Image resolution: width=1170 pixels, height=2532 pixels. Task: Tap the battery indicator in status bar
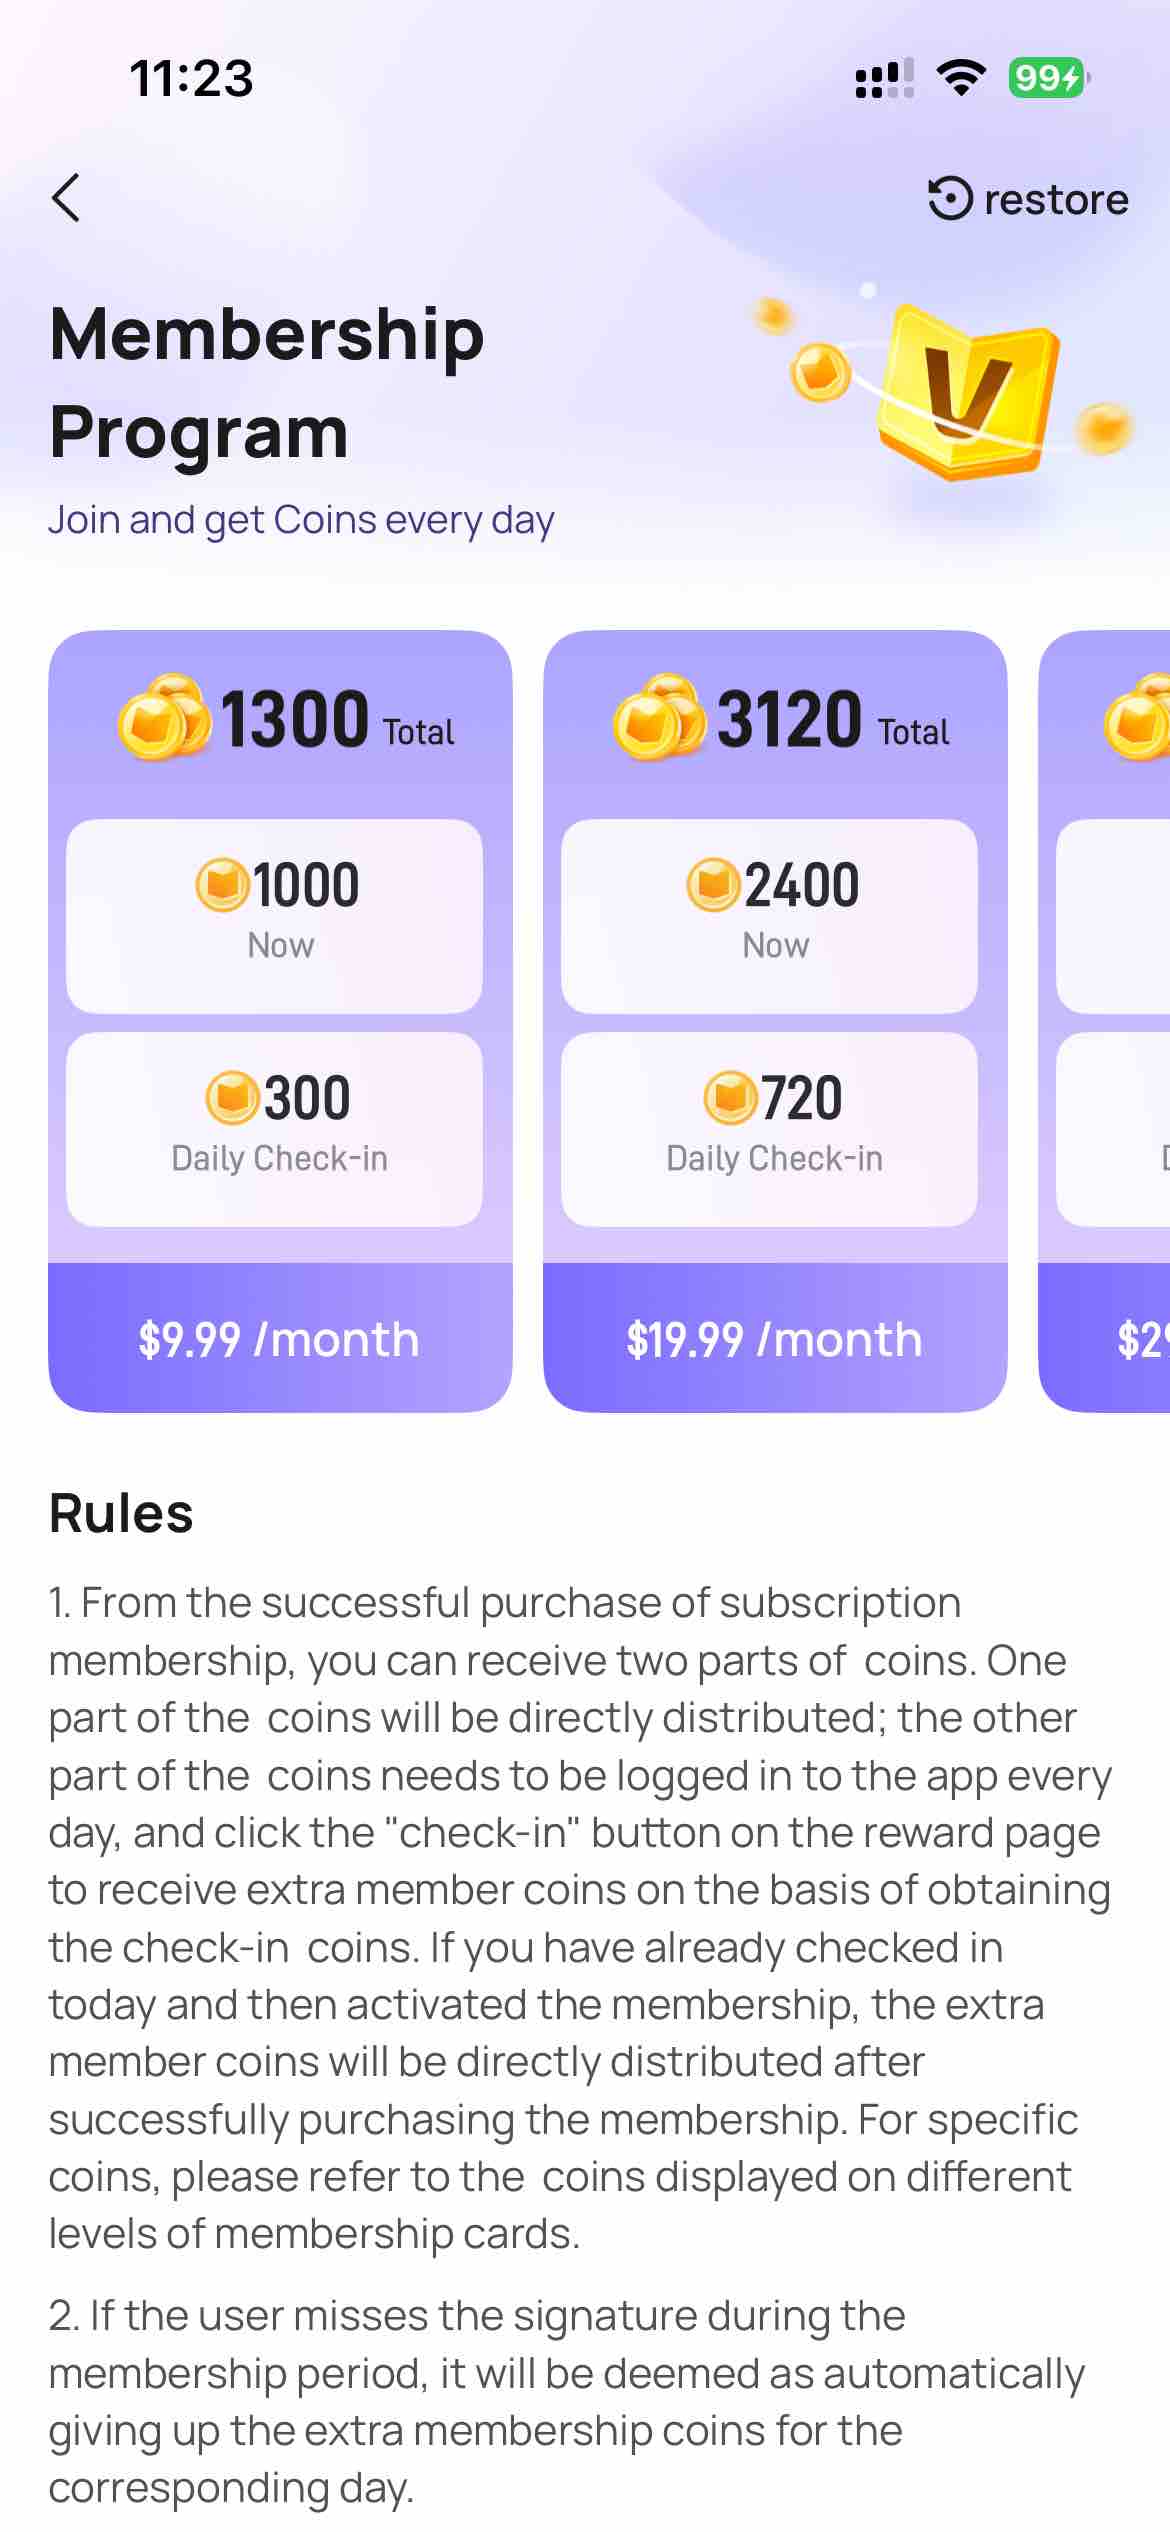[1046, 78]
